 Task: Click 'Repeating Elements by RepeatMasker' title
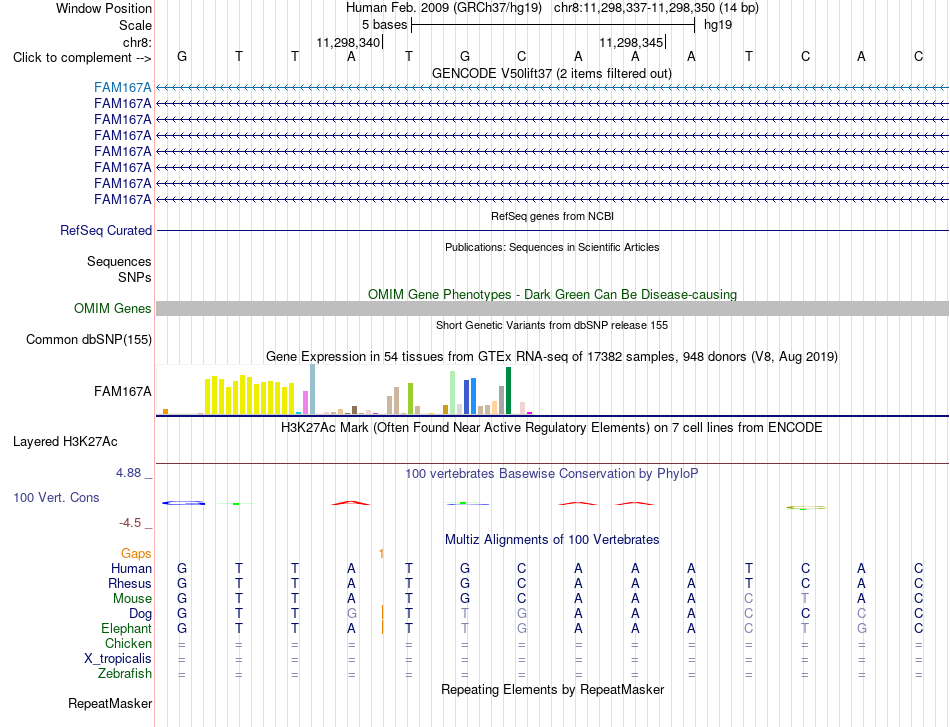coord(553,689)
